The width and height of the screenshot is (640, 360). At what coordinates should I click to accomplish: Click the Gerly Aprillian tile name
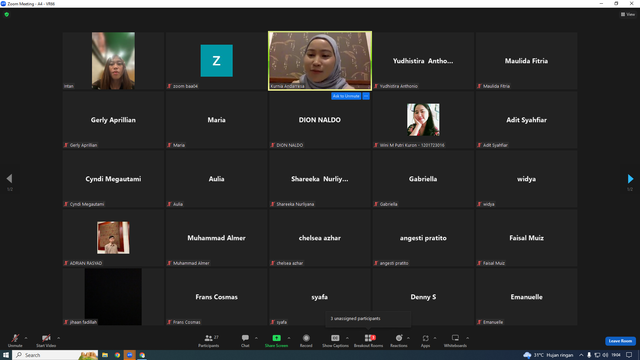[113, 120]
